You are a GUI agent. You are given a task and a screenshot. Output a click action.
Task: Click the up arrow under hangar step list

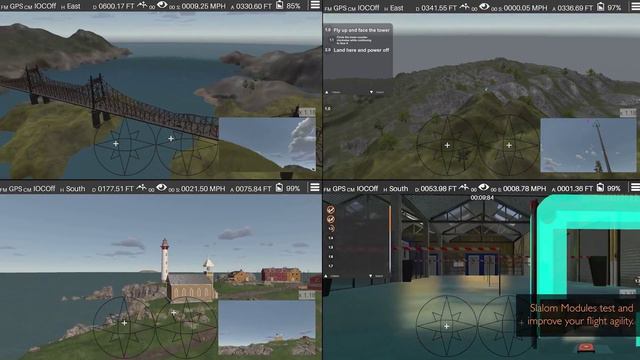(326, 276)
